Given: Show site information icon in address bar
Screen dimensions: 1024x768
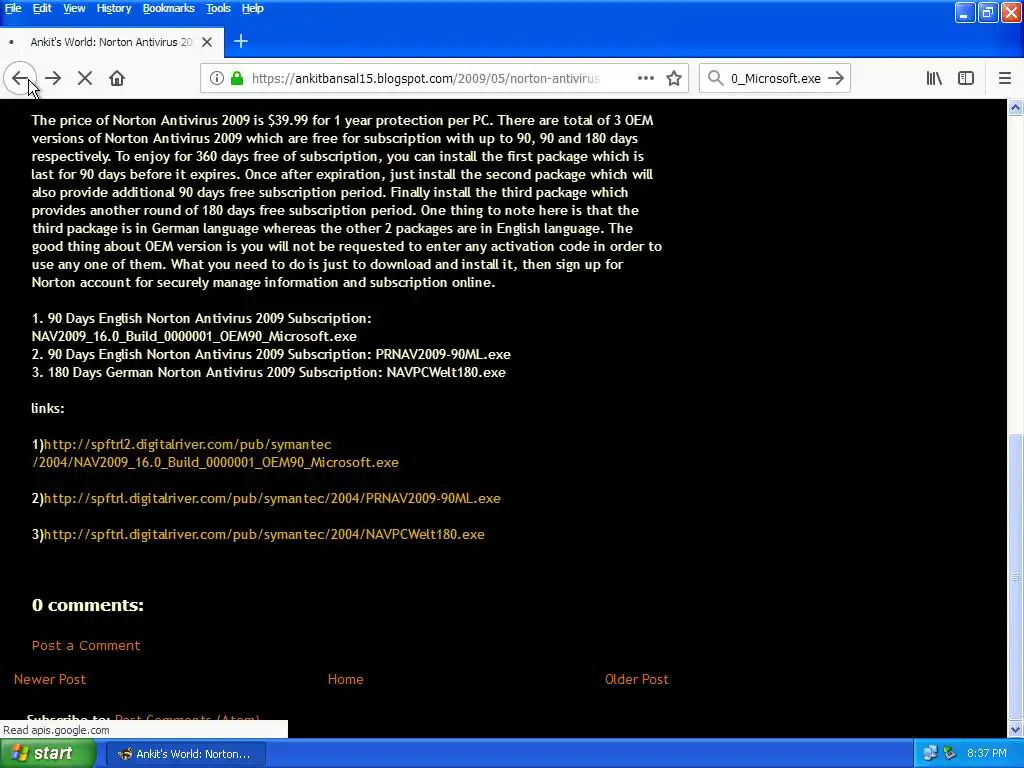Looking at the screenshot, I should (x=217, y=78).
